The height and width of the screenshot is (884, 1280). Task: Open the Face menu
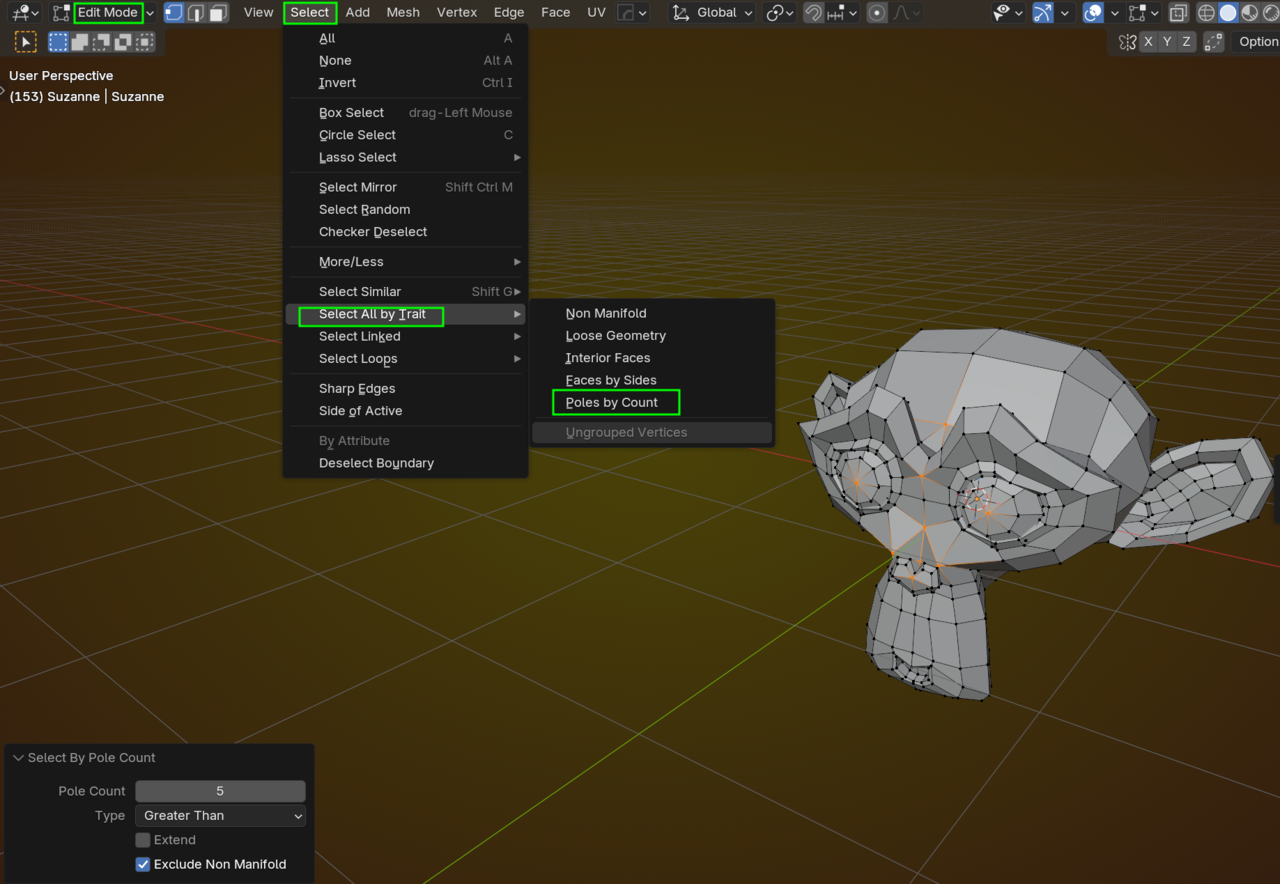point(556,13)
